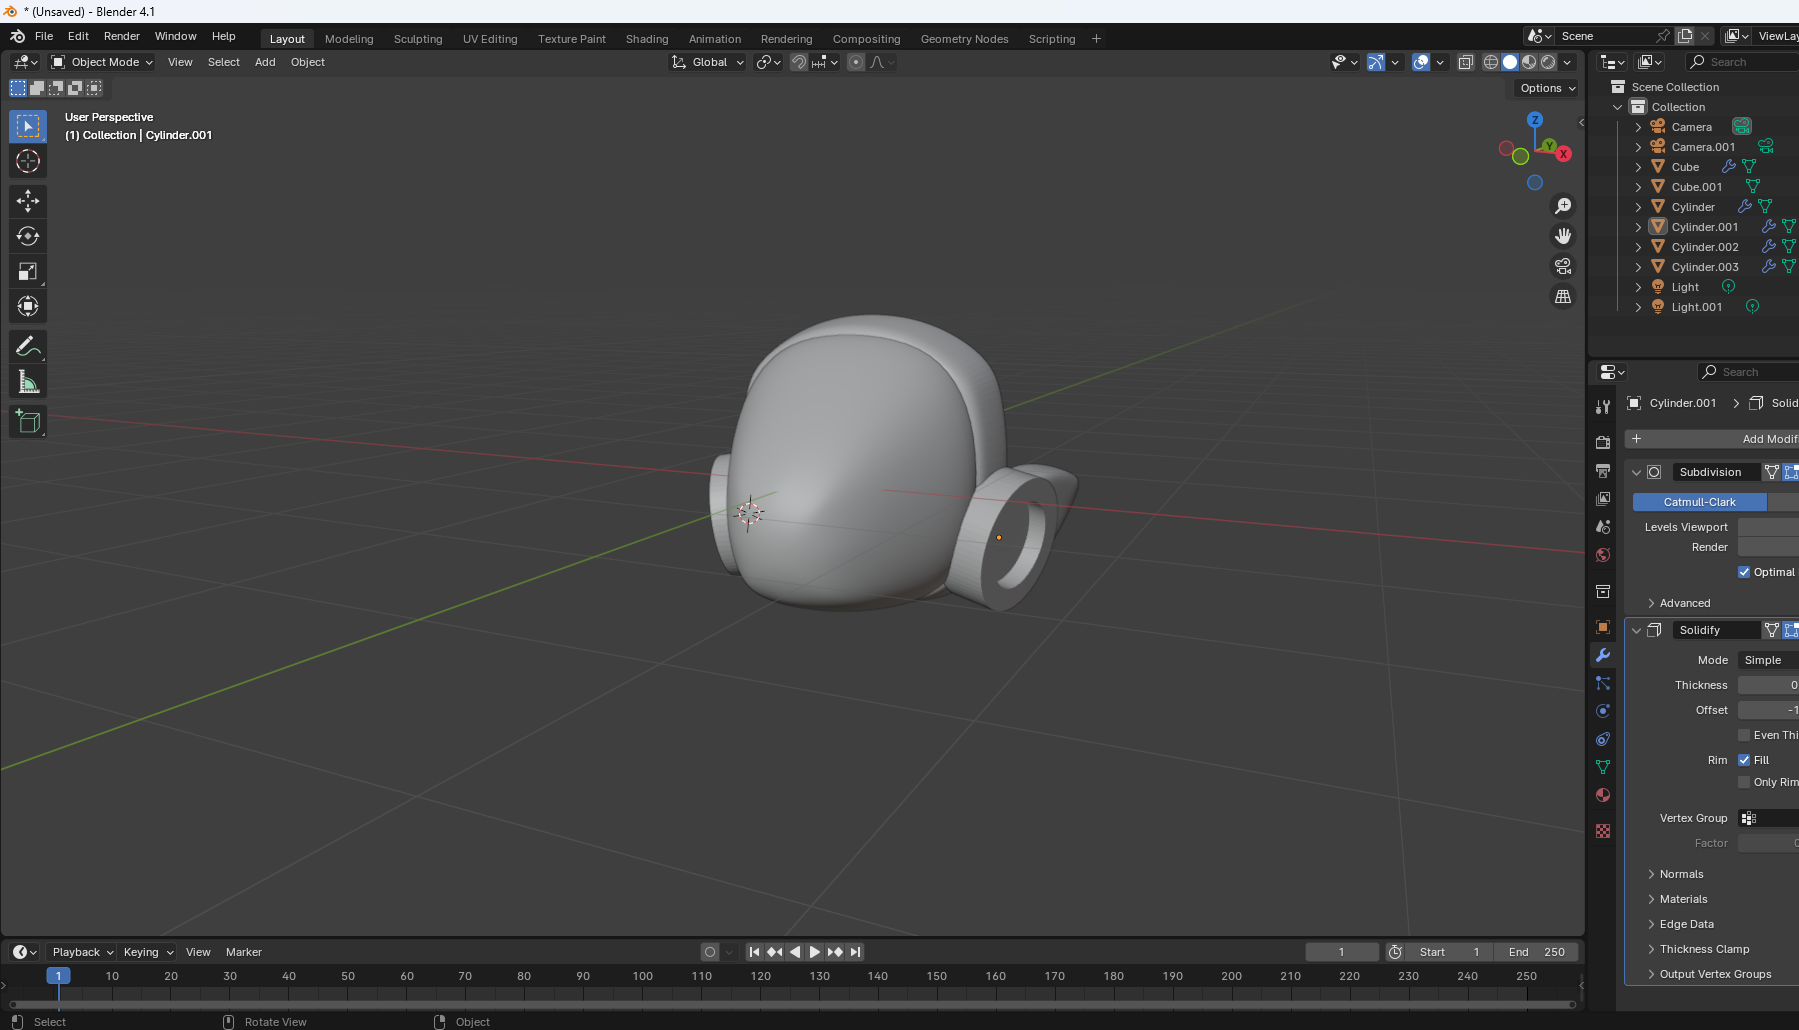
Task: Expand the Cylinder.001 item in the outliner
Action: (1637, 226)
